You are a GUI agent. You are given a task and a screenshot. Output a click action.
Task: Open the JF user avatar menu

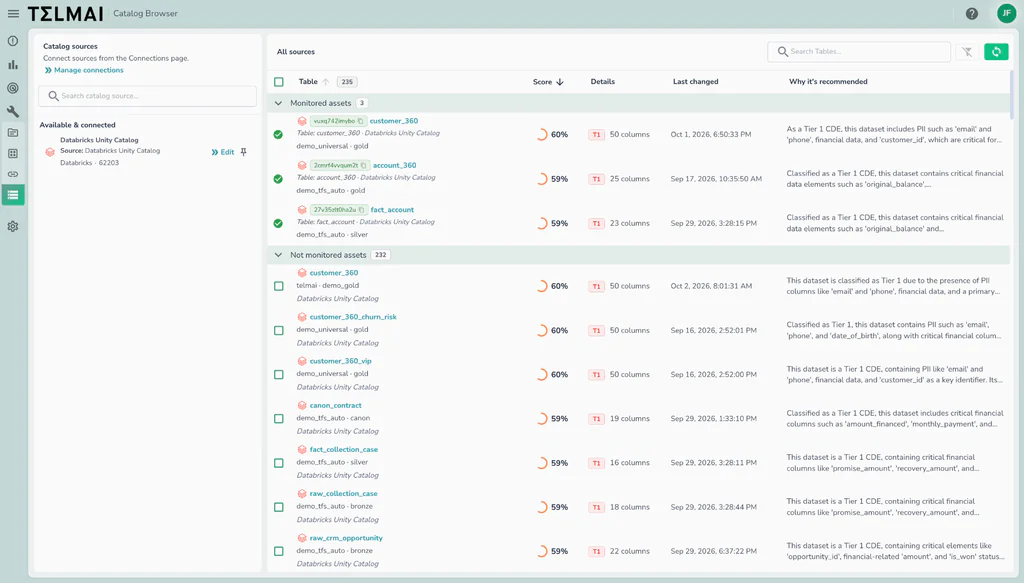1006,13
